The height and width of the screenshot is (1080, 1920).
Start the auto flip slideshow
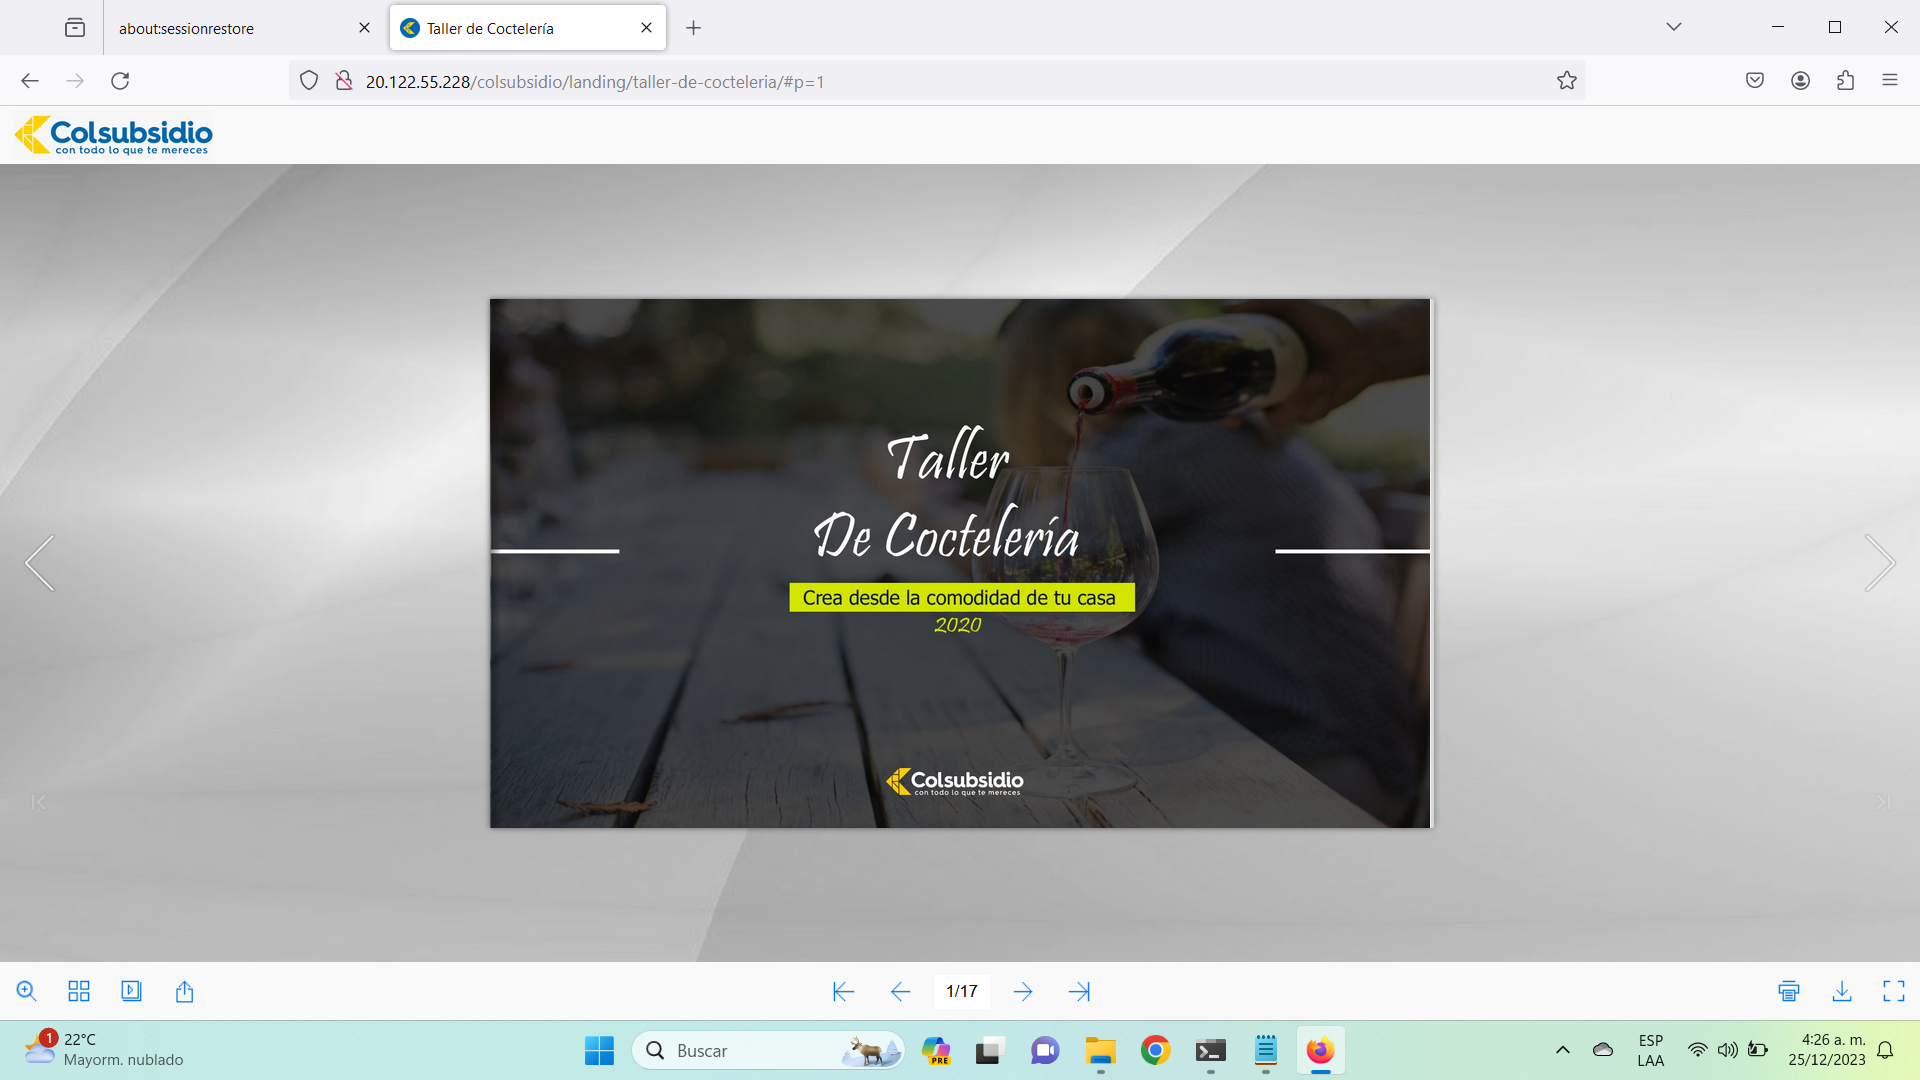[131, 991]
